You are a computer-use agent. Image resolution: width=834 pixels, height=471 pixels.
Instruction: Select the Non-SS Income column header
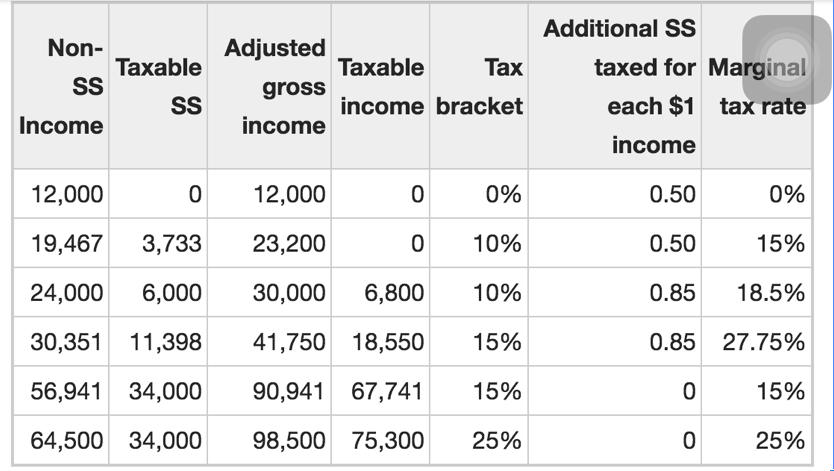[x=61, y=87]
